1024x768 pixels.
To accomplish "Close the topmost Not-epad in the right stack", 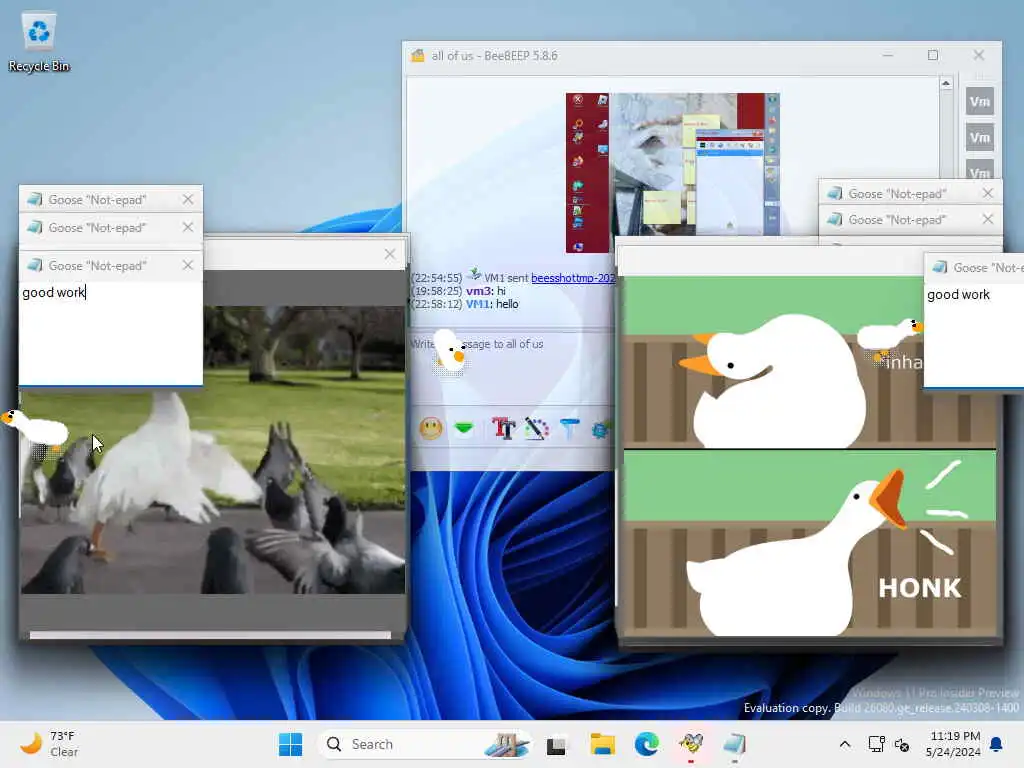I will point(988,193).
